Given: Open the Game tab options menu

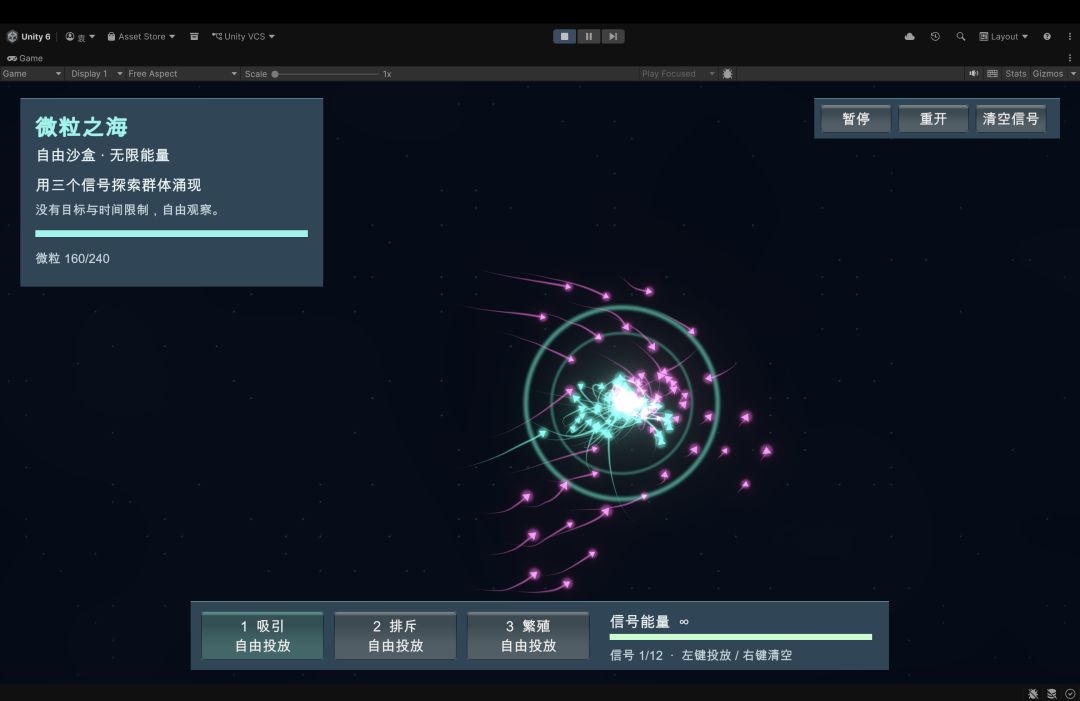Looking at the screenshot, I should [x=1070, y=58].
